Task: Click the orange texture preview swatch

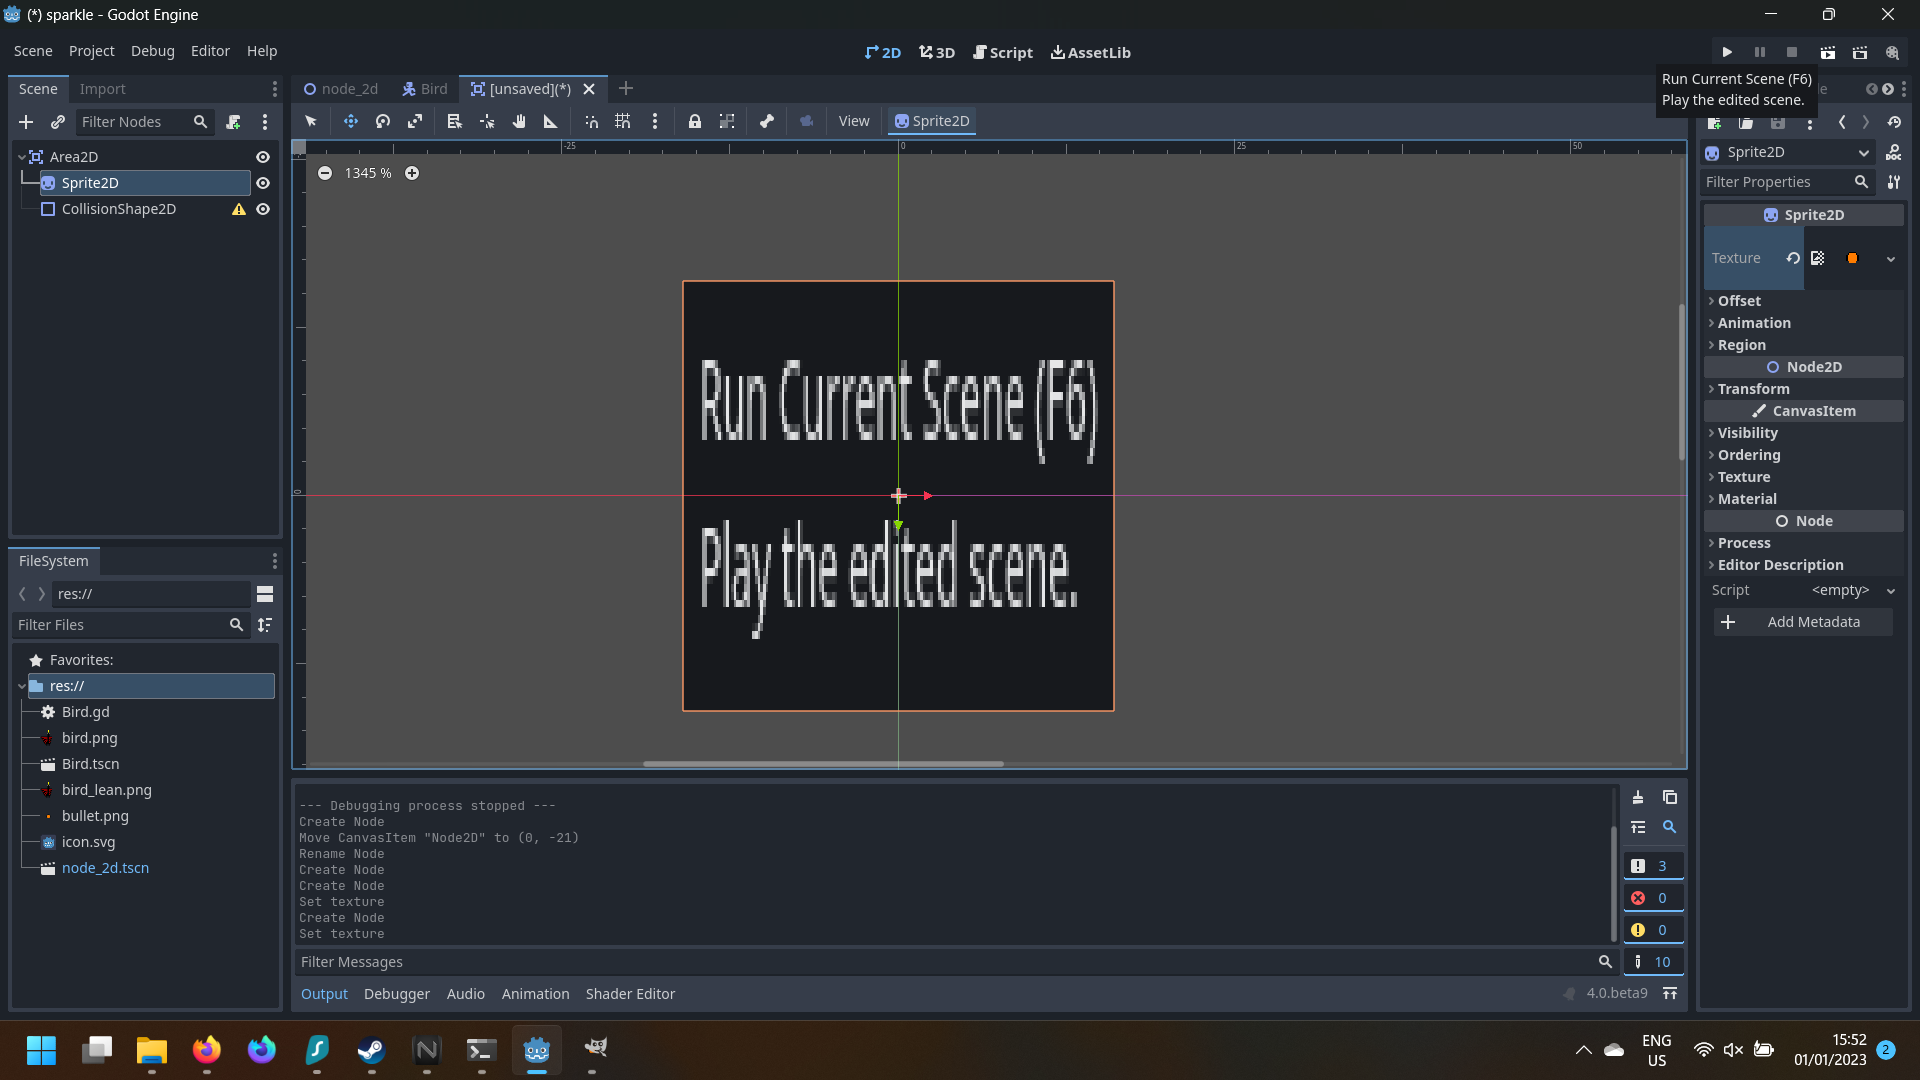Action: click(x=1852, y=258)
